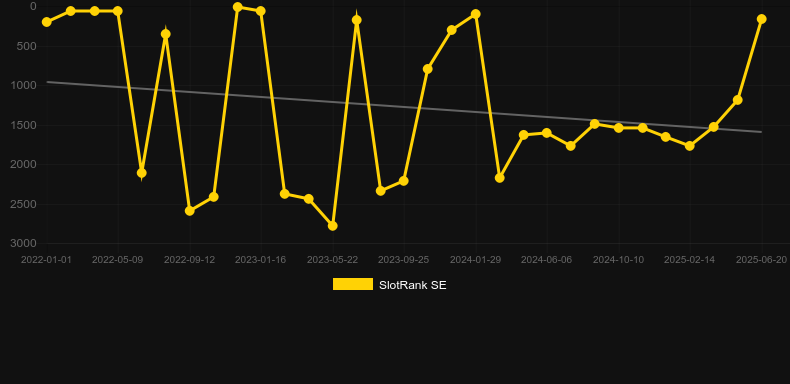This screenshot has width=790, height=384.
Task: Select the data point above 2024-10-10
Action: coord(619,128)
